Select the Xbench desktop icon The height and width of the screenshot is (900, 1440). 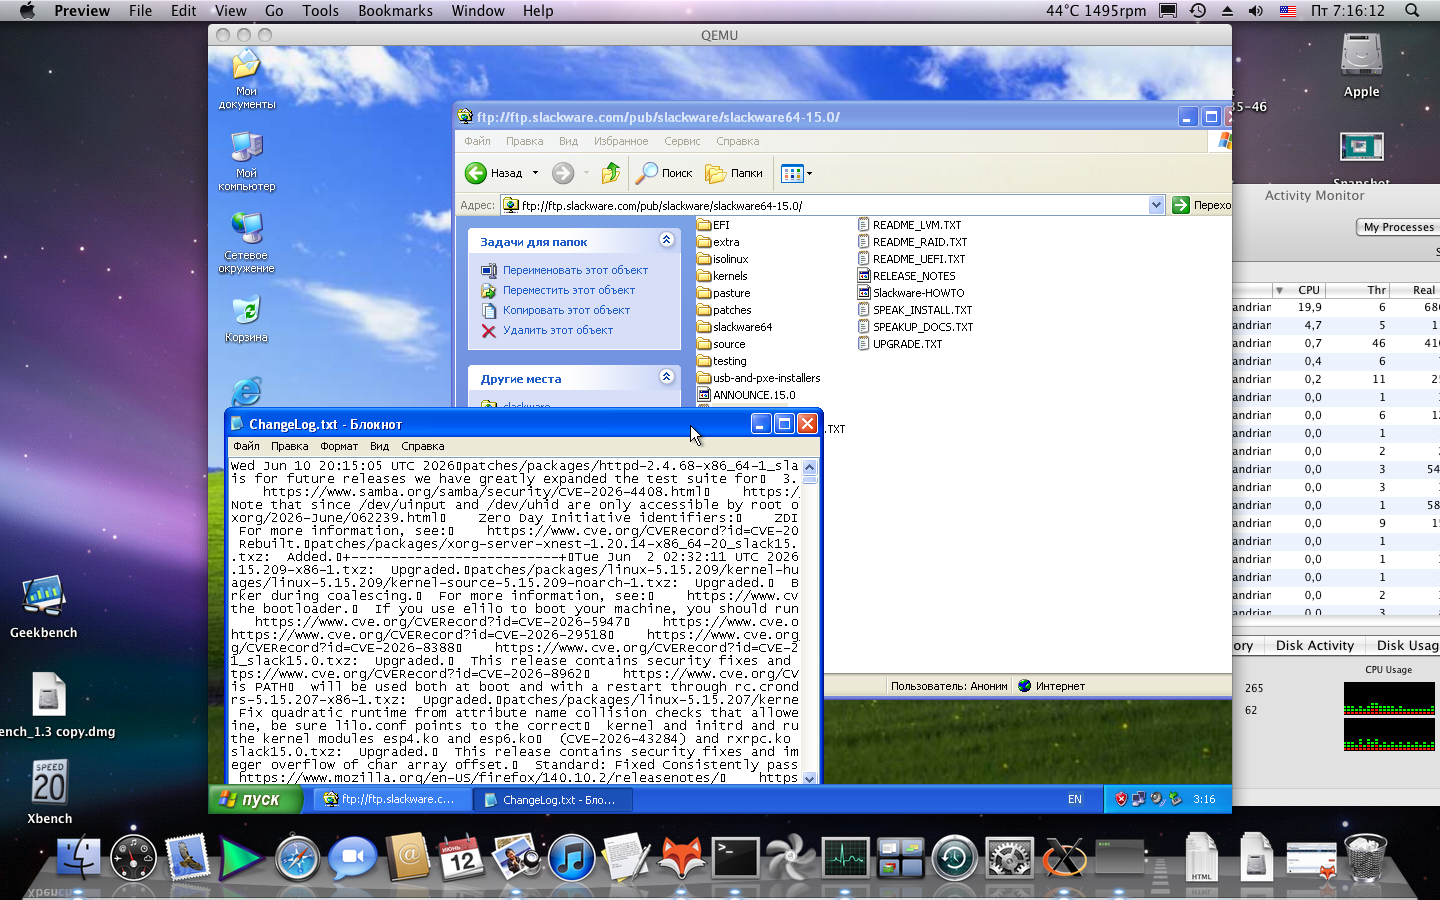pos(49,792)
